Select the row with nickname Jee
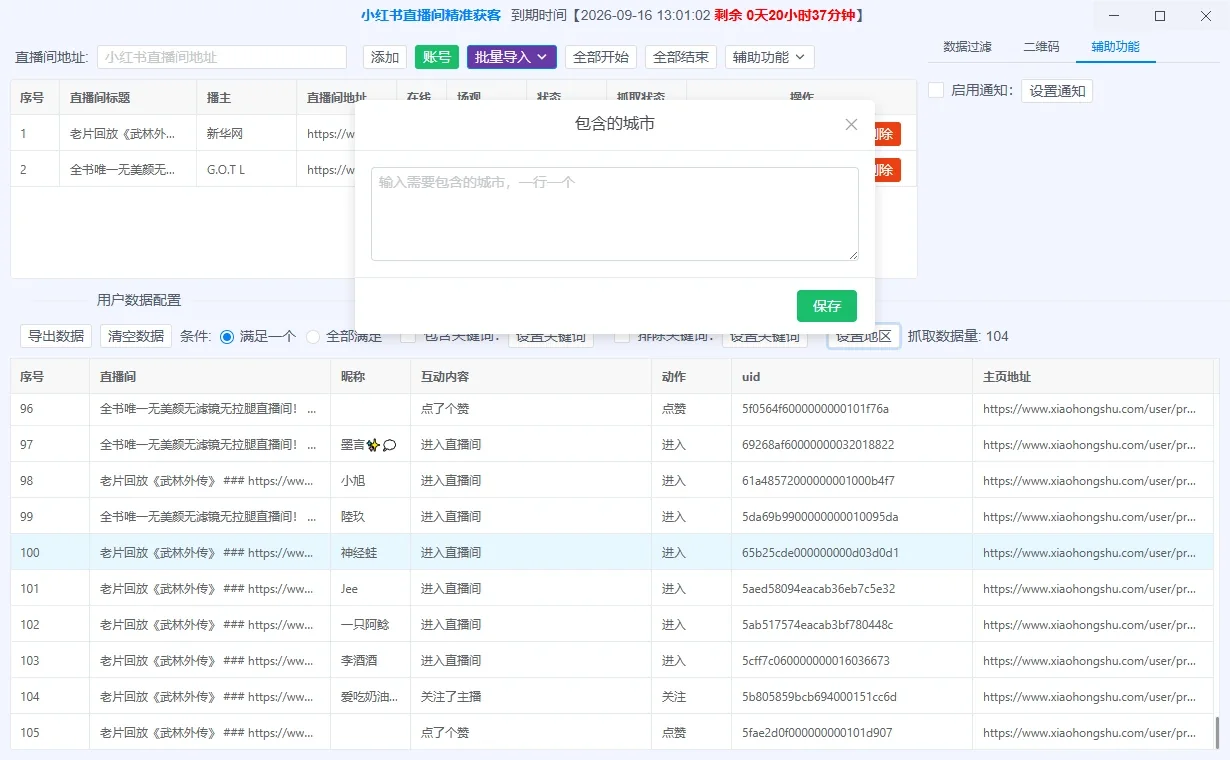 (612, 588)
